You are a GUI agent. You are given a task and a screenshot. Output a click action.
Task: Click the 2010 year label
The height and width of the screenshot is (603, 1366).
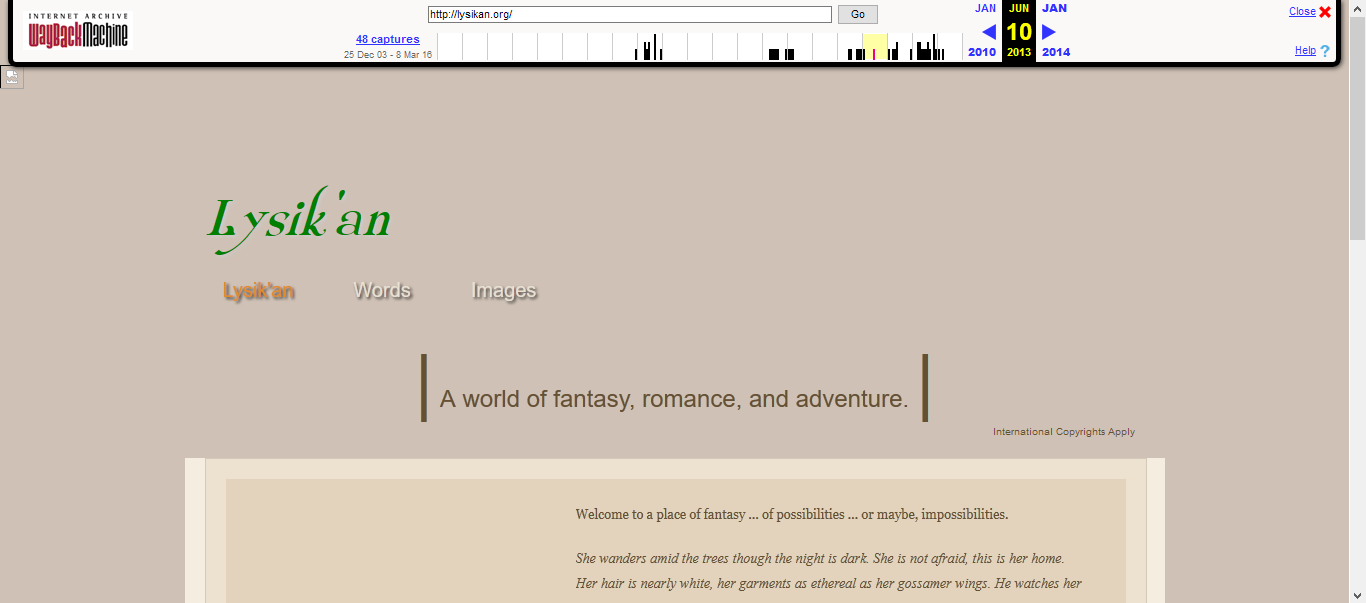982,52
